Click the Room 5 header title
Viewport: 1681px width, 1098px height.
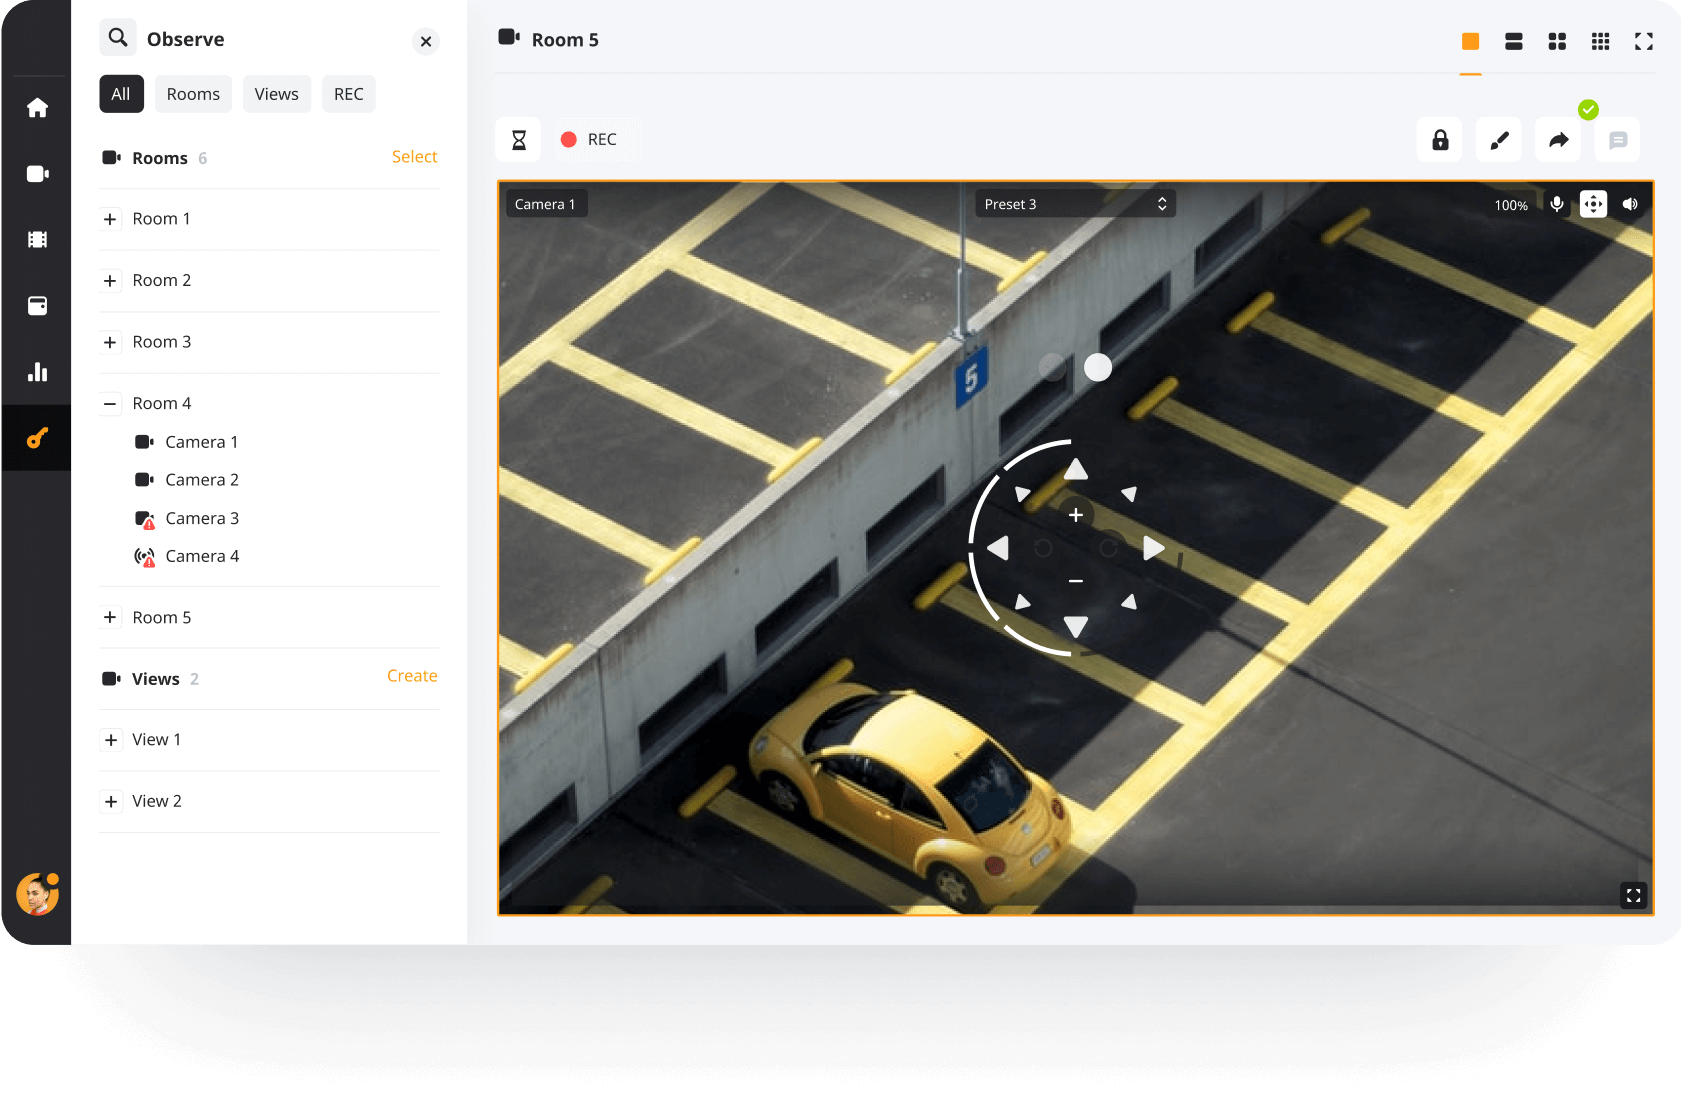pyautogui.click(x=565, y=40)
